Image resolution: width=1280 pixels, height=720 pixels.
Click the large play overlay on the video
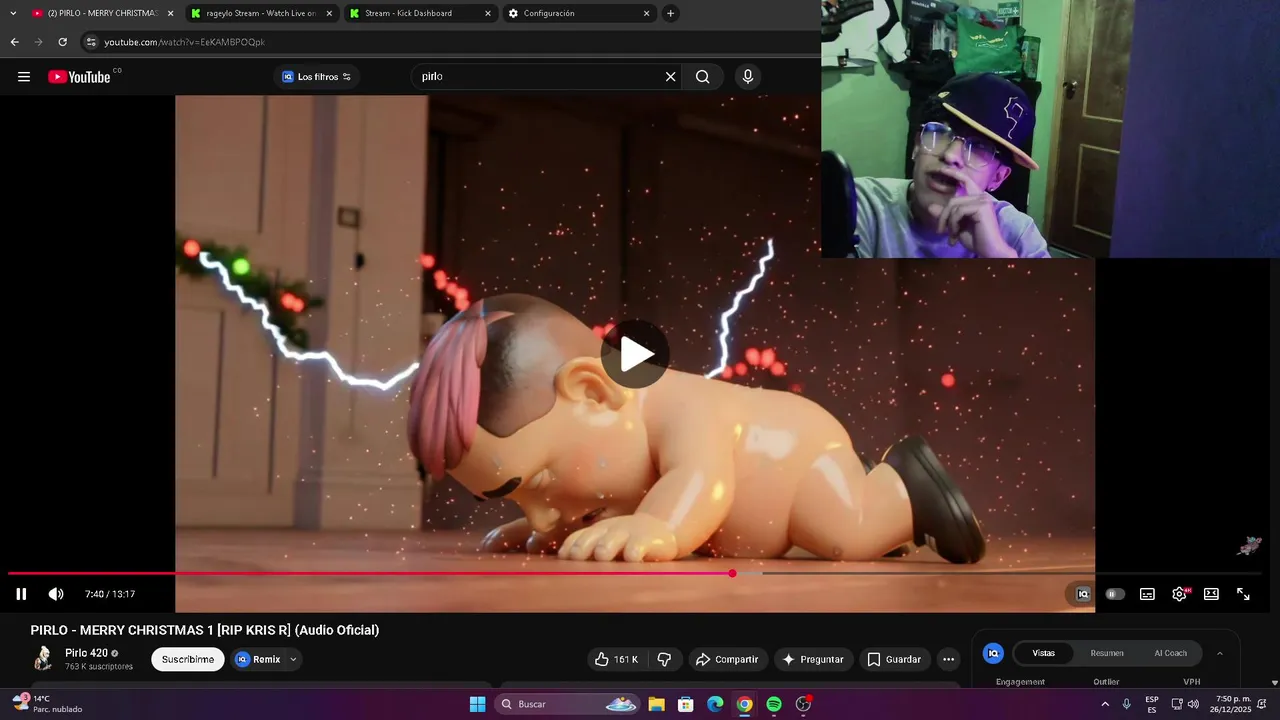point(635,354)
